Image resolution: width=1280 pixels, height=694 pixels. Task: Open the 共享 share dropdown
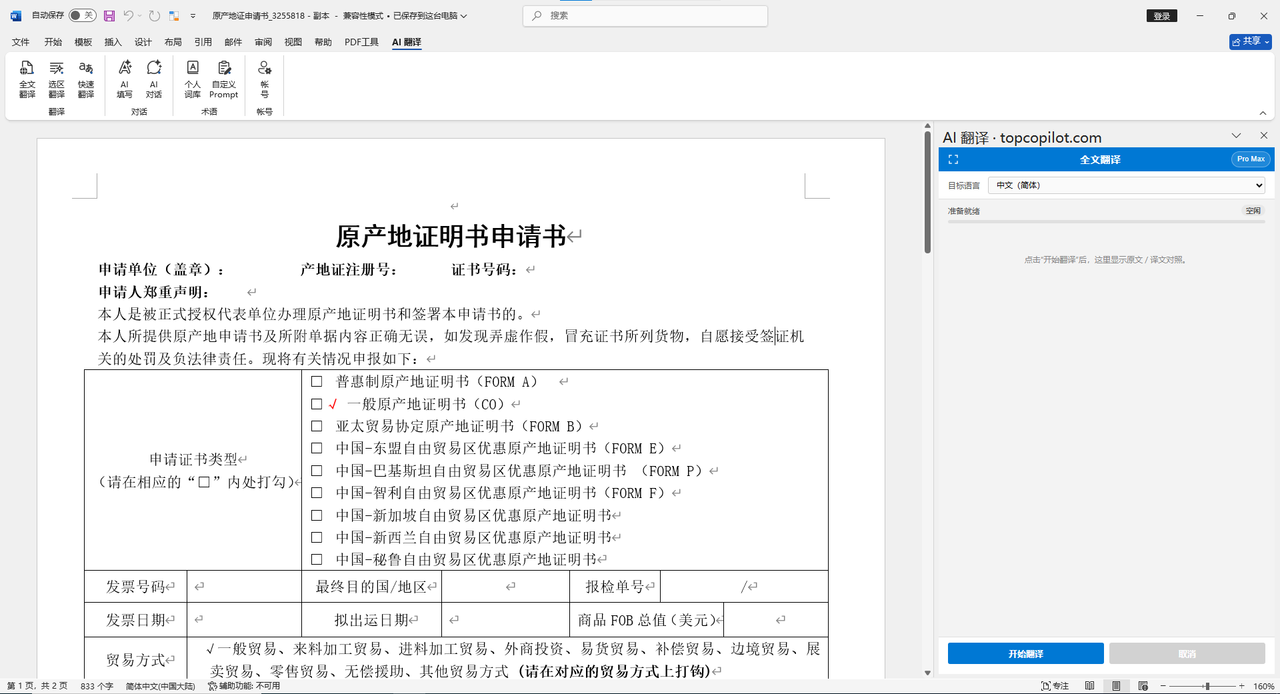pos(1250,41)
